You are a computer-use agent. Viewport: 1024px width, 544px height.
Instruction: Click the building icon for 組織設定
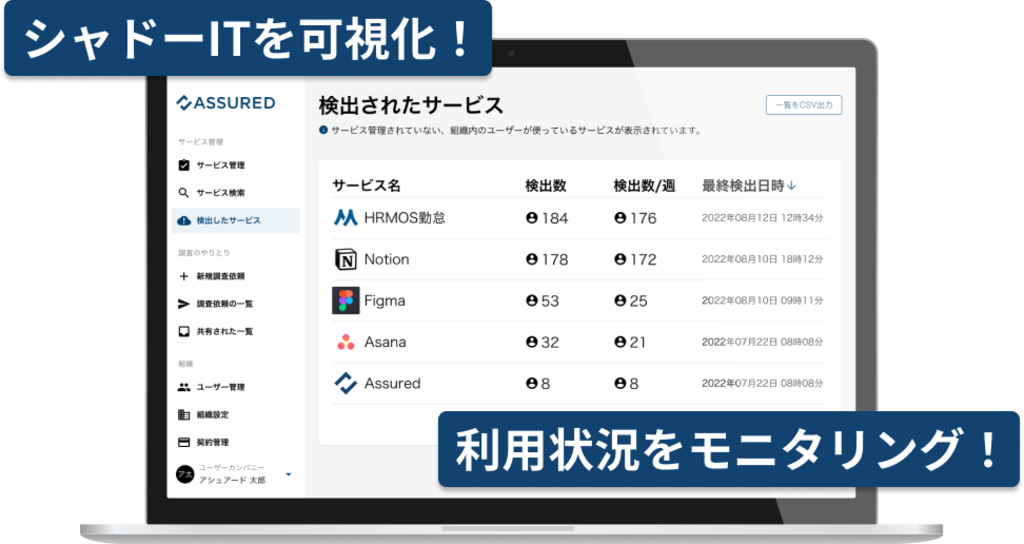[184, 415]
